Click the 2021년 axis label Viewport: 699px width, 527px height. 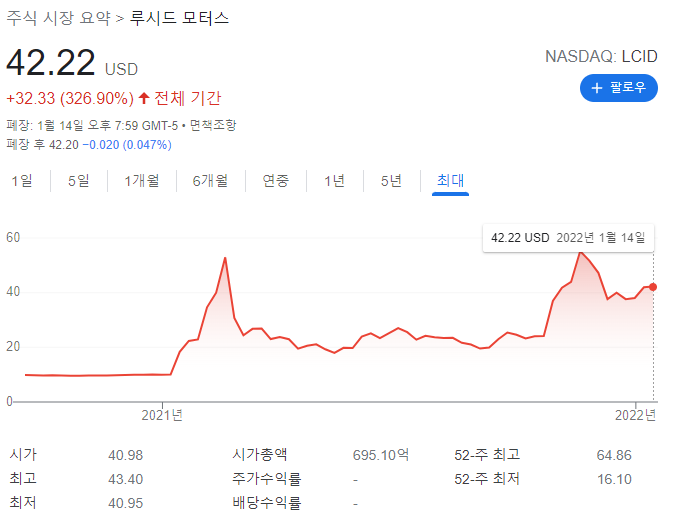(162, 416)
